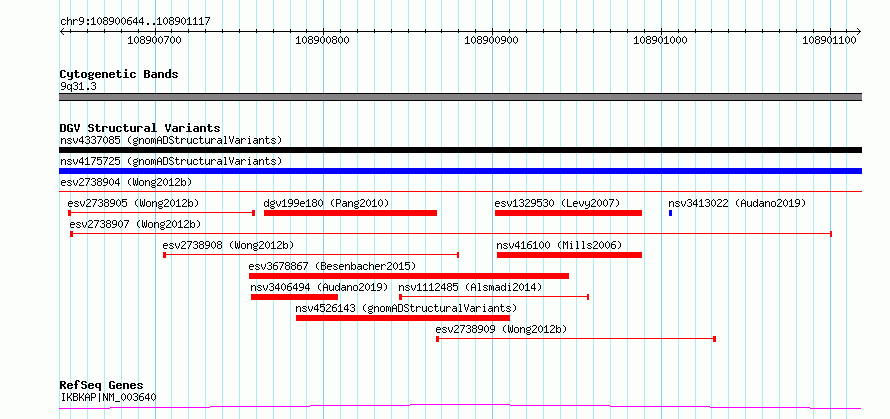Viewport: 890px width, 419px height.
Task: Select the red nsv3406494 variant bar
Action: 295,297
